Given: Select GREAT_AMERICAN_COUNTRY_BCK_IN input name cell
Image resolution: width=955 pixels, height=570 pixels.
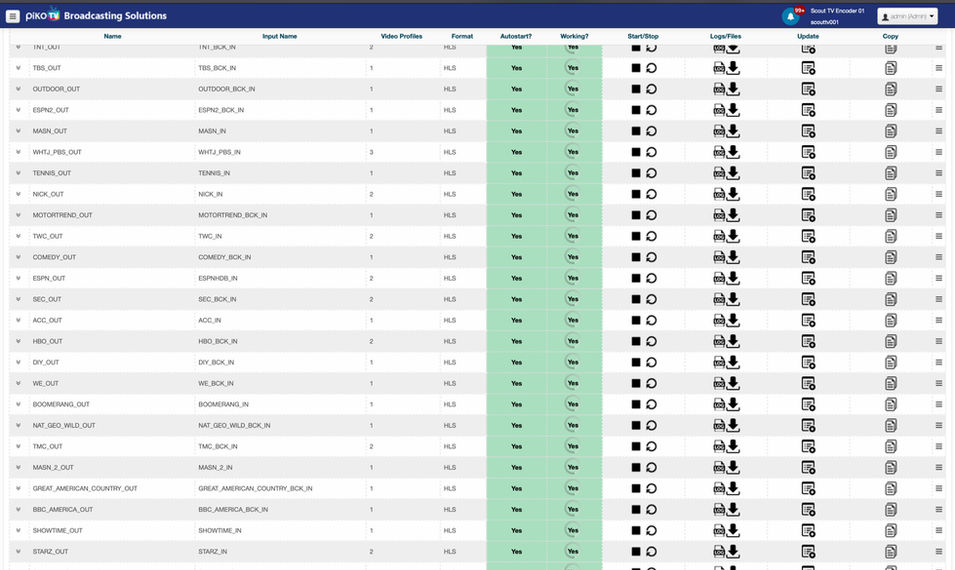Looking at the screenshot, I should [x=255, y=488].
